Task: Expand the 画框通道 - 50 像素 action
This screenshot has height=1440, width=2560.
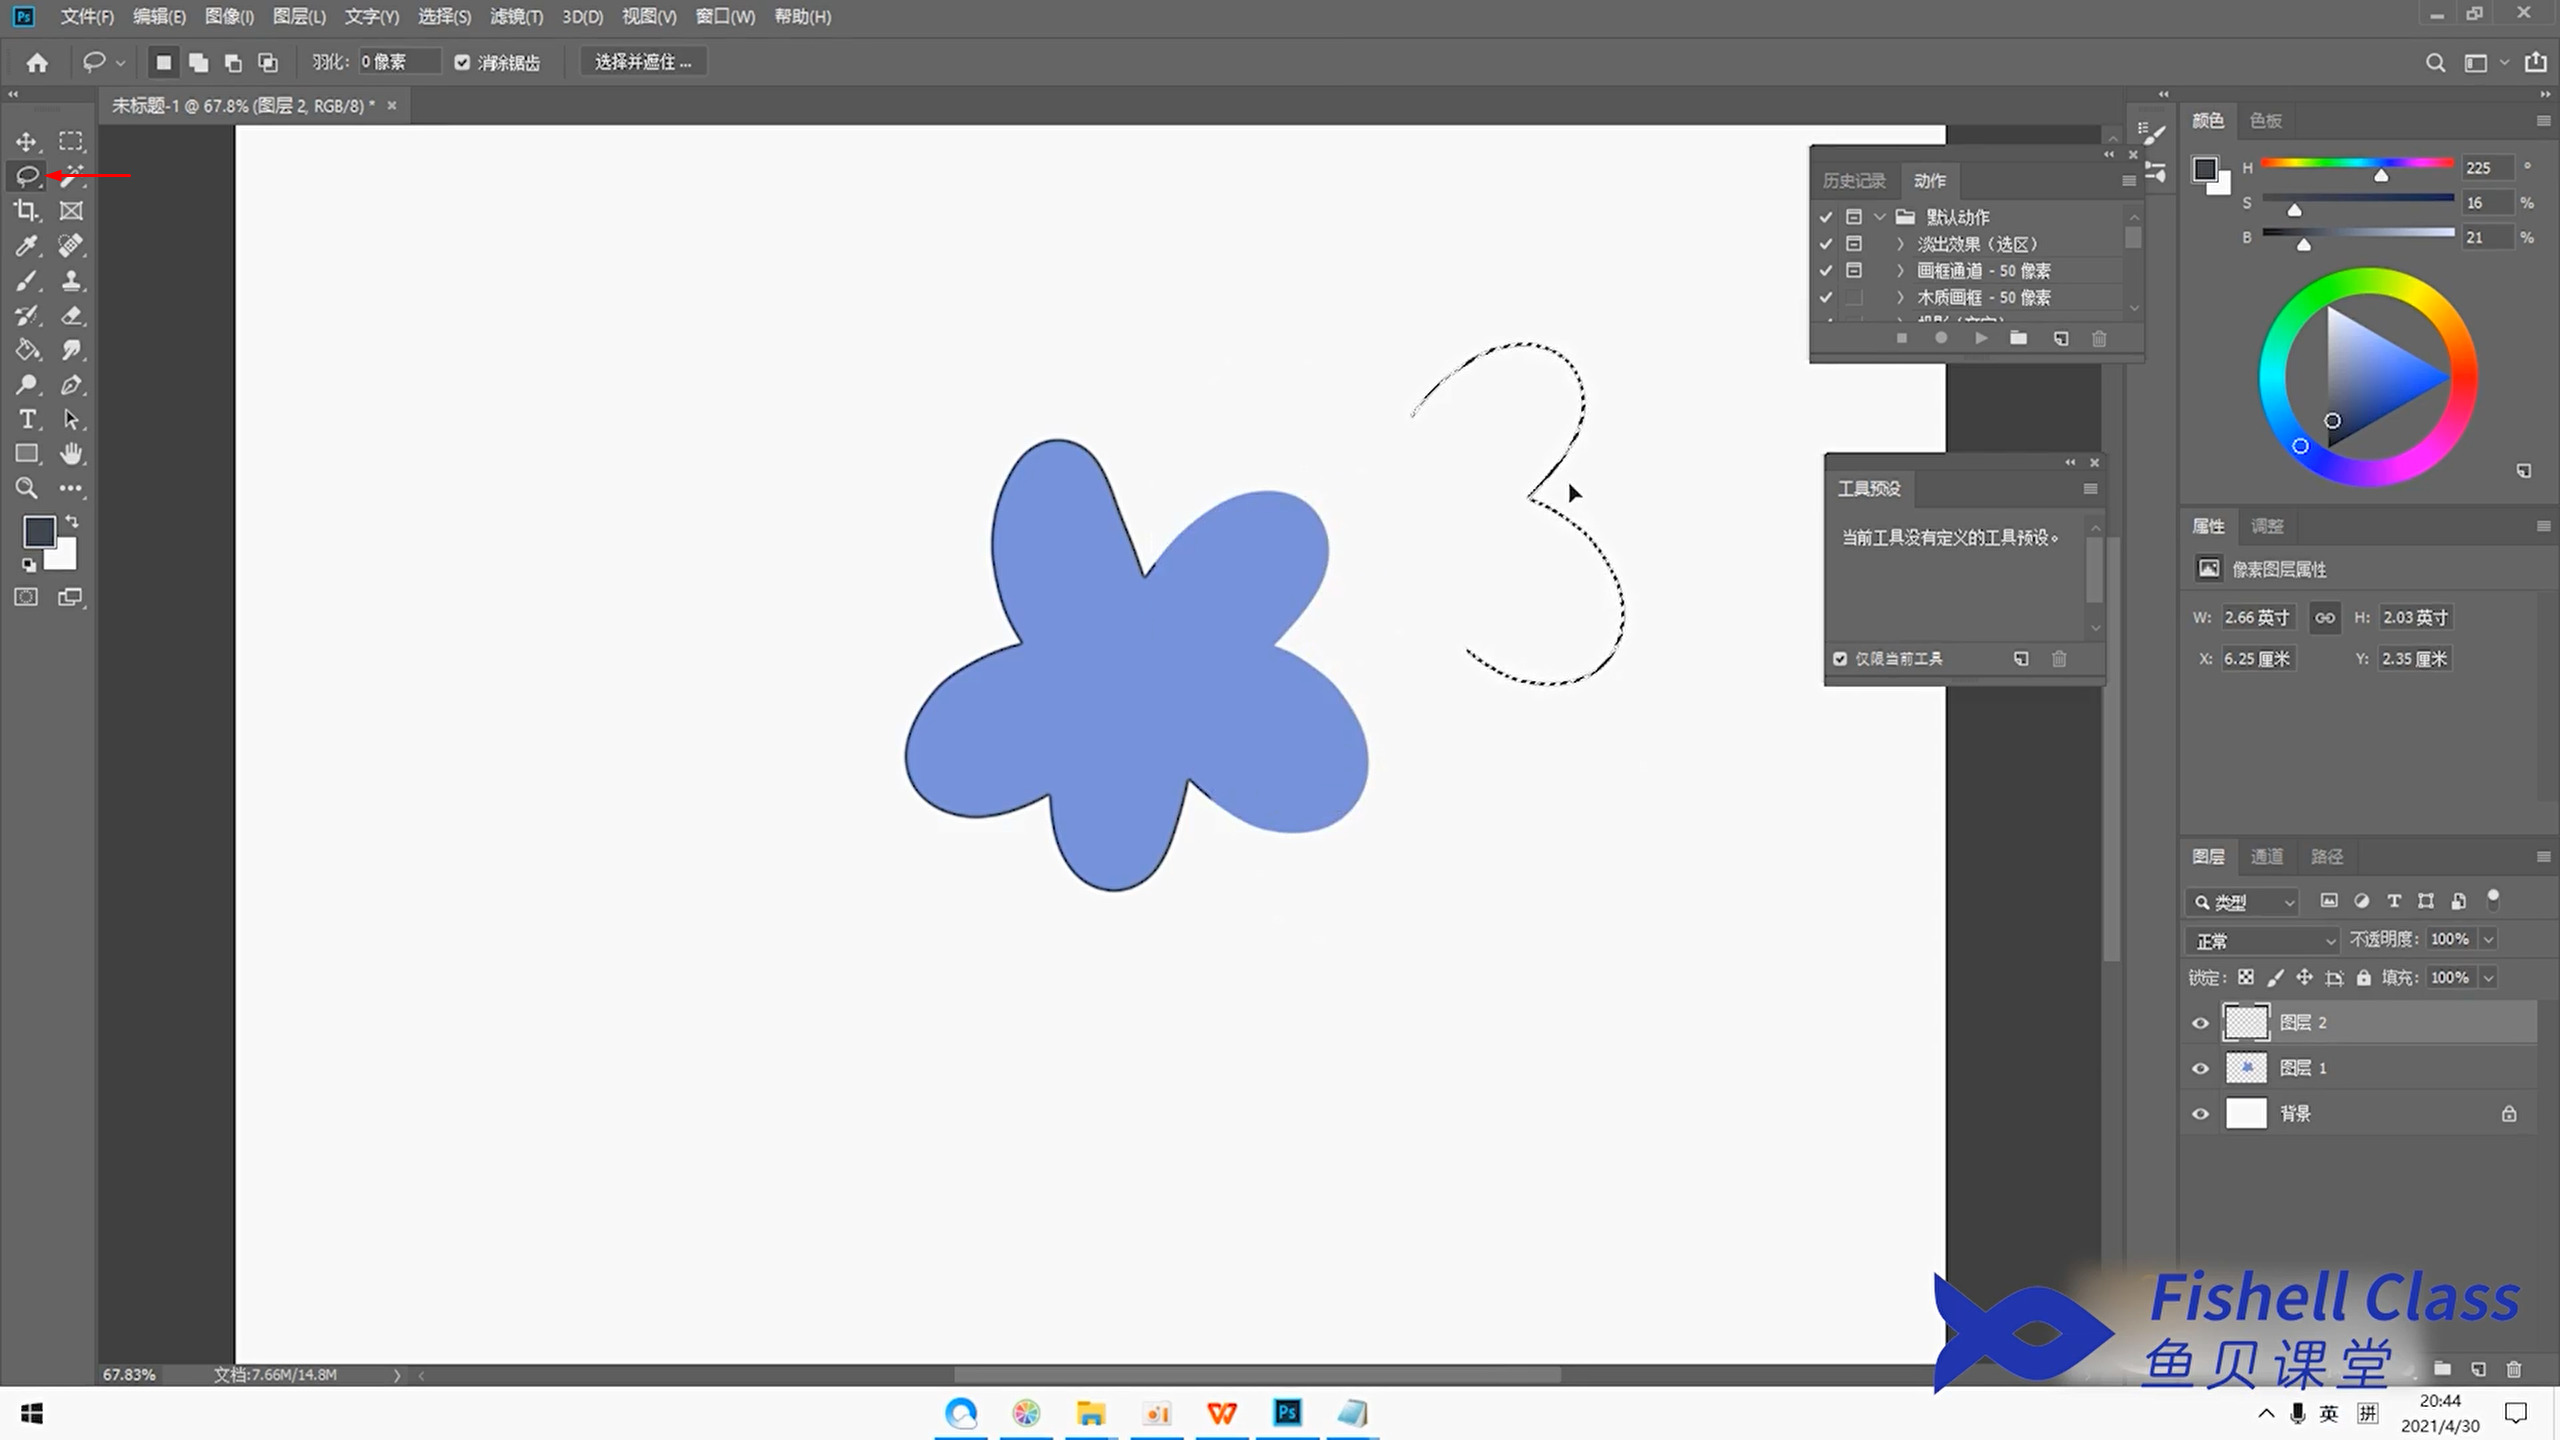Action: click(1900, 271)
